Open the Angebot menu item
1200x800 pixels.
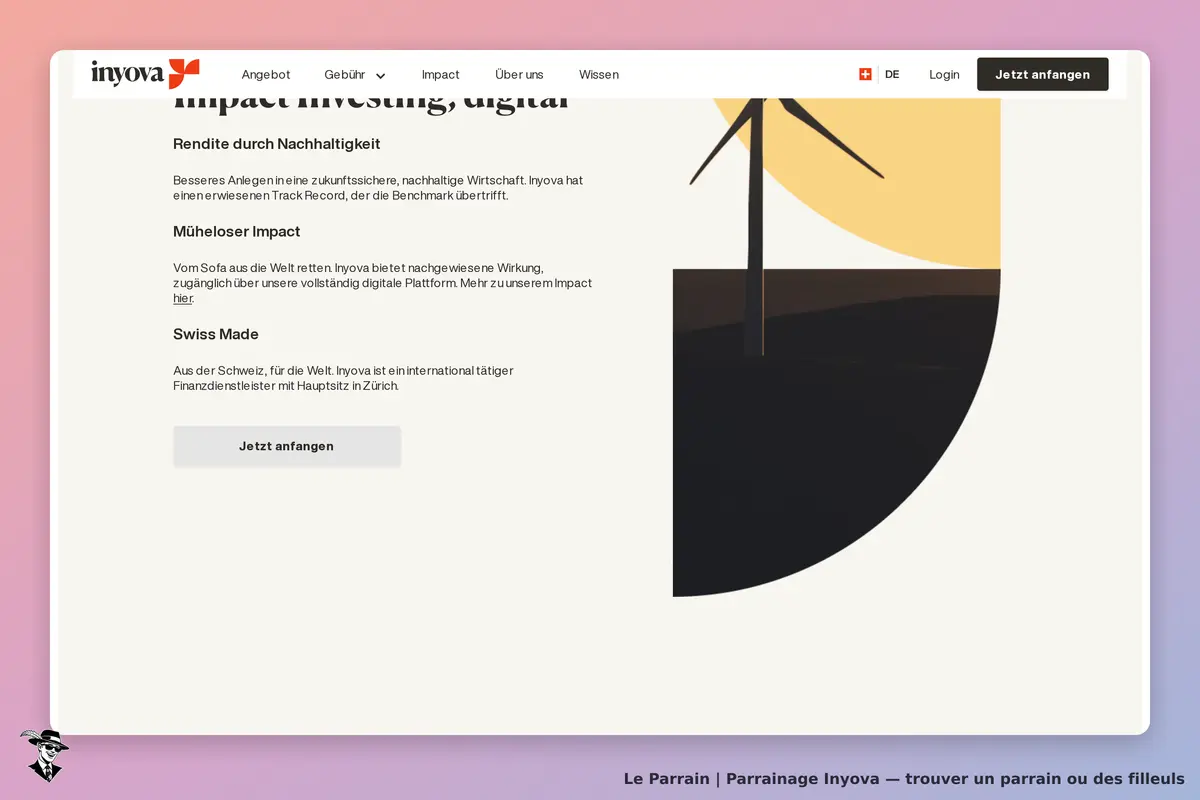[x=266, y=75]
